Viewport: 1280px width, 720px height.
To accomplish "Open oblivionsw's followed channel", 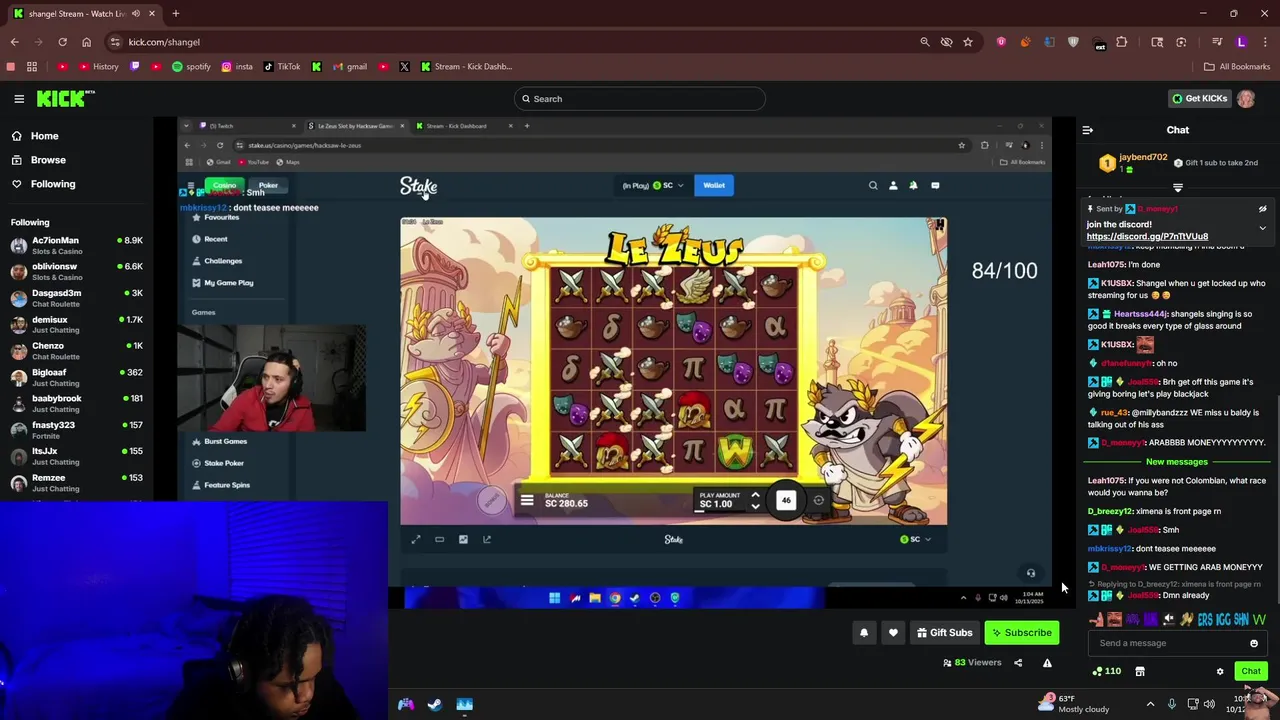I will tap(76, 271).
